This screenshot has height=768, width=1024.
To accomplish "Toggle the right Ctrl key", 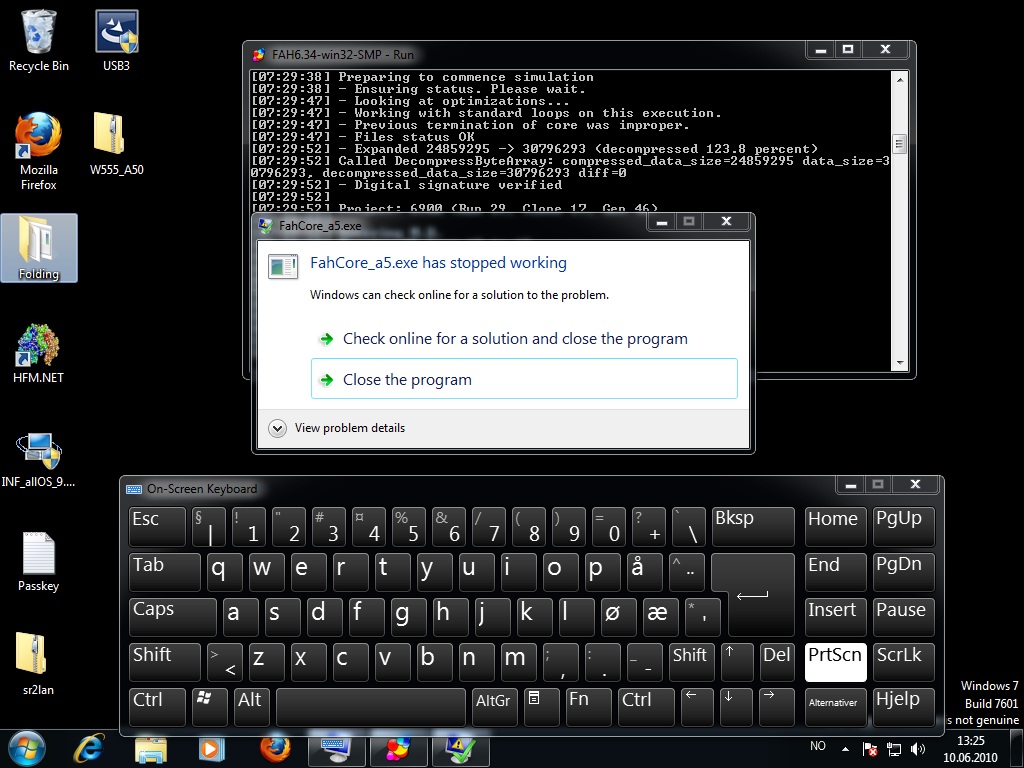I will (647, 707).
